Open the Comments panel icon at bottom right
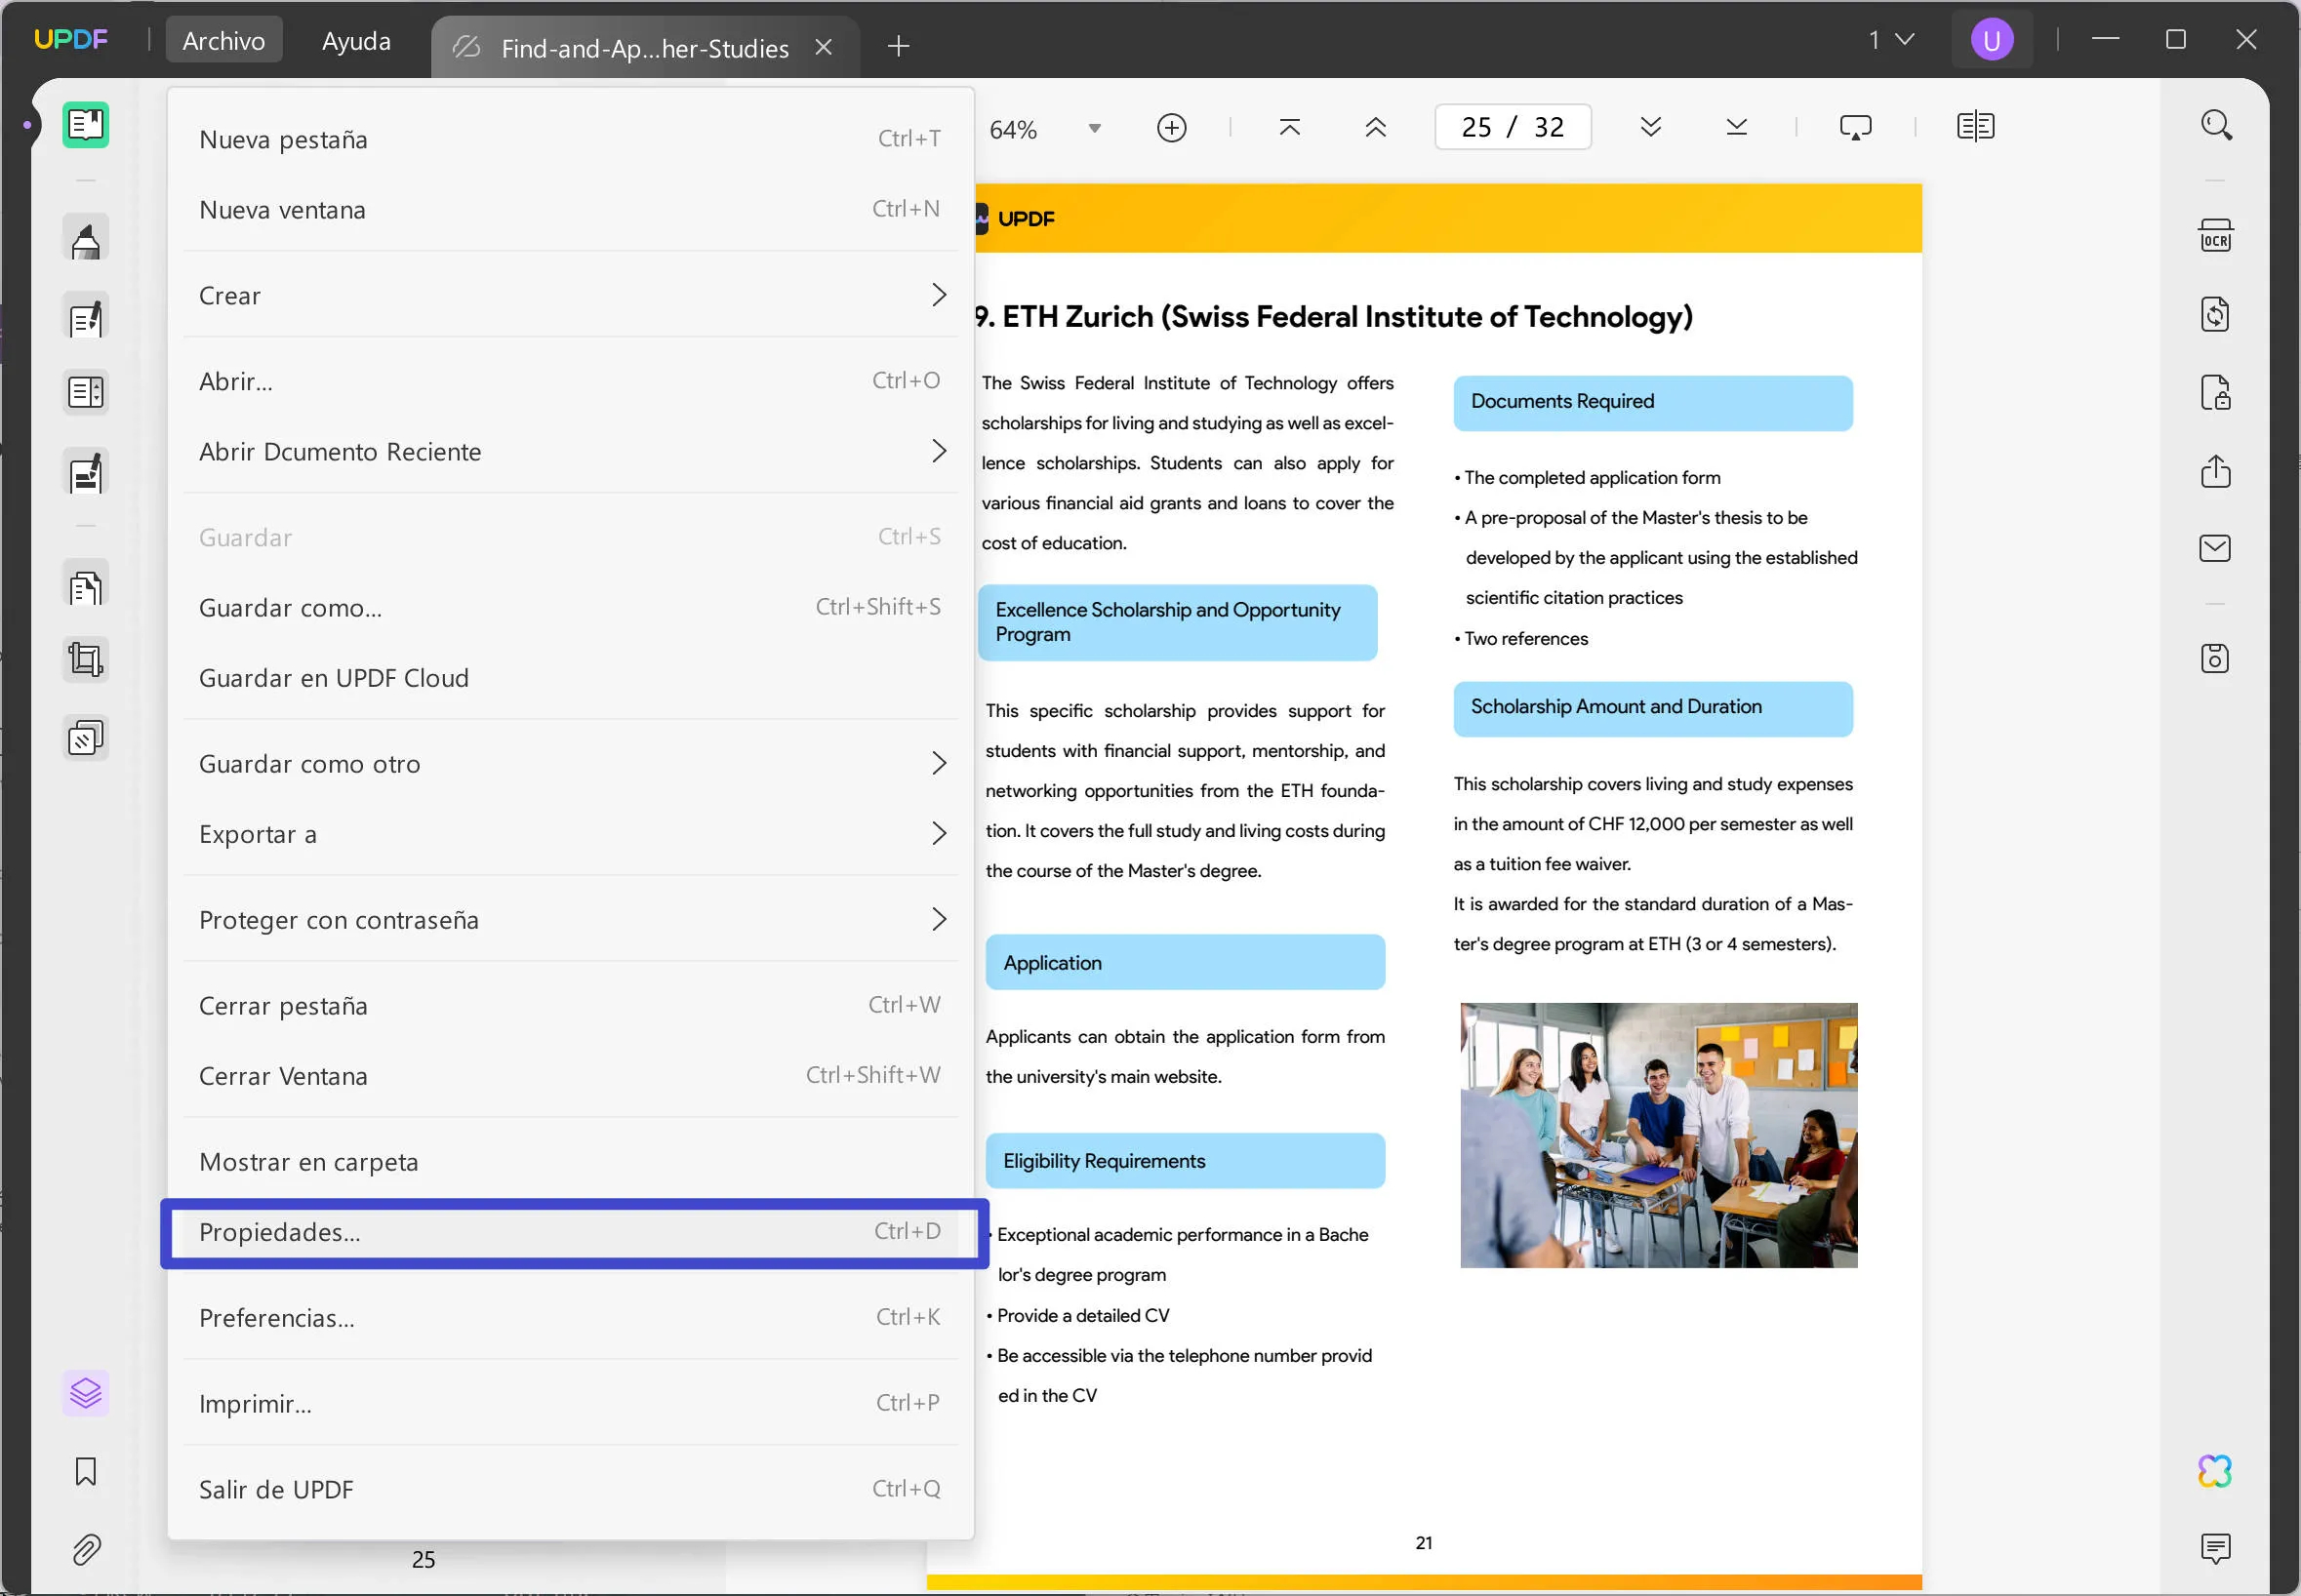The width and height of the screenshot is (2301, 1596). tap(2216, 1548)
